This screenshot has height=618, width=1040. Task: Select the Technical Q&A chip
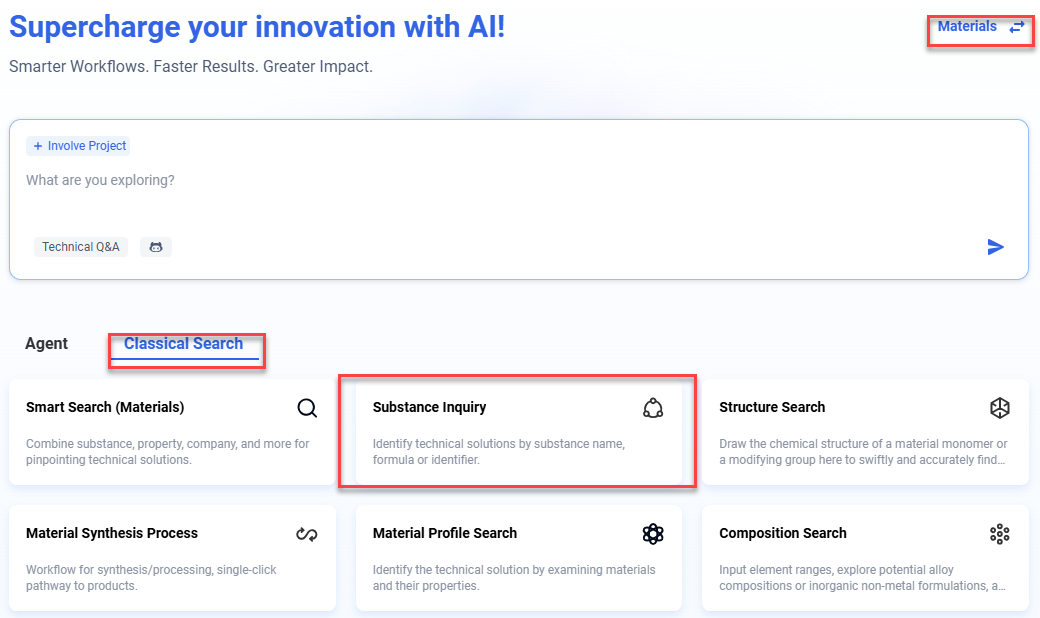[x=81, y=247]
